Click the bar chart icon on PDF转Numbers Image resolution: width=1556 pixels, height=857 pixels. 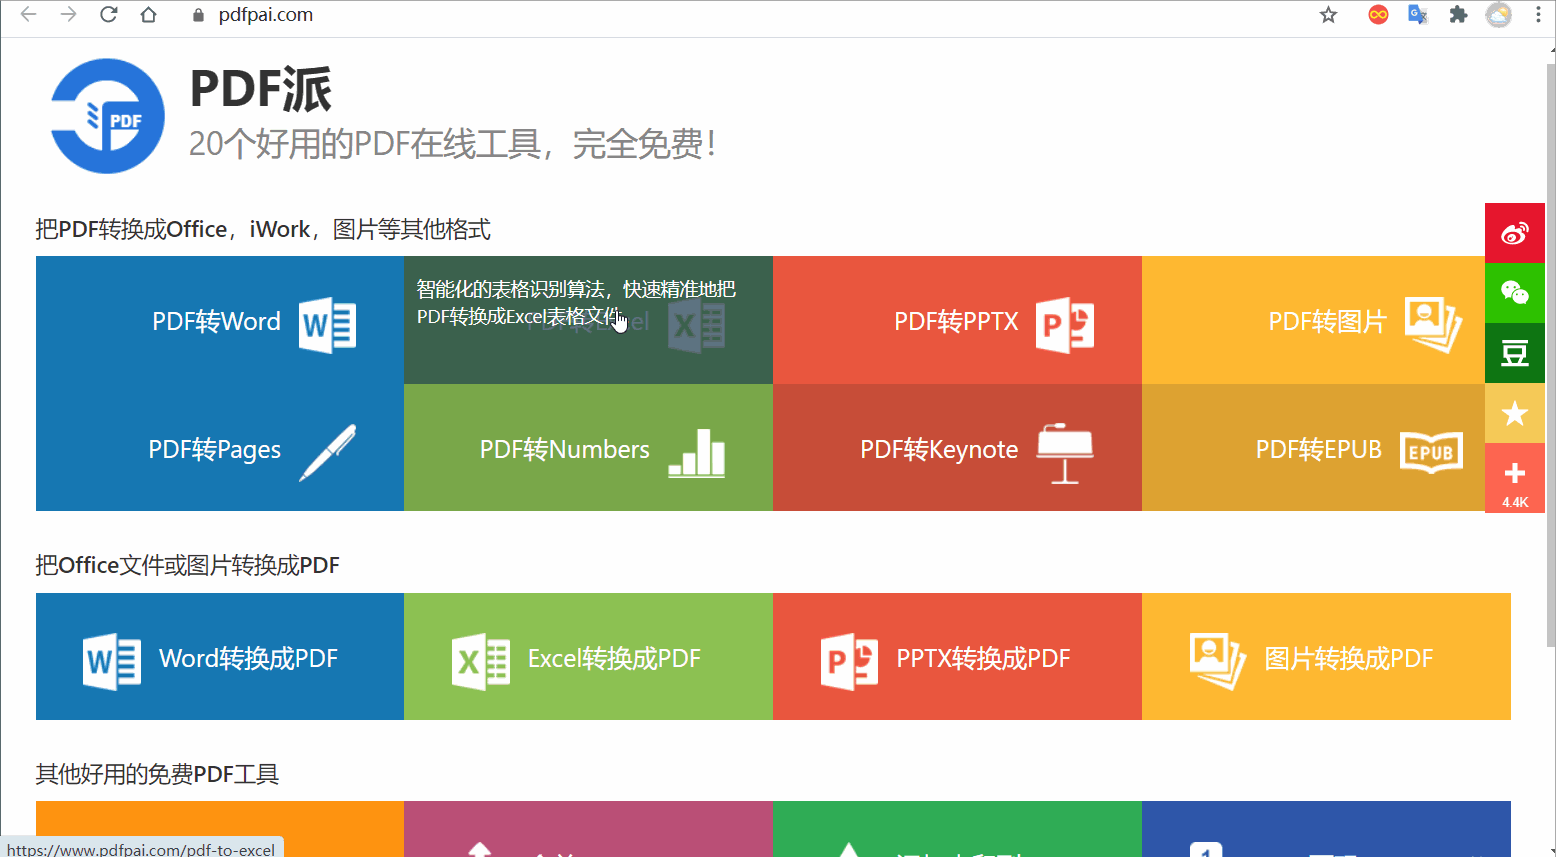coord(696,454)
